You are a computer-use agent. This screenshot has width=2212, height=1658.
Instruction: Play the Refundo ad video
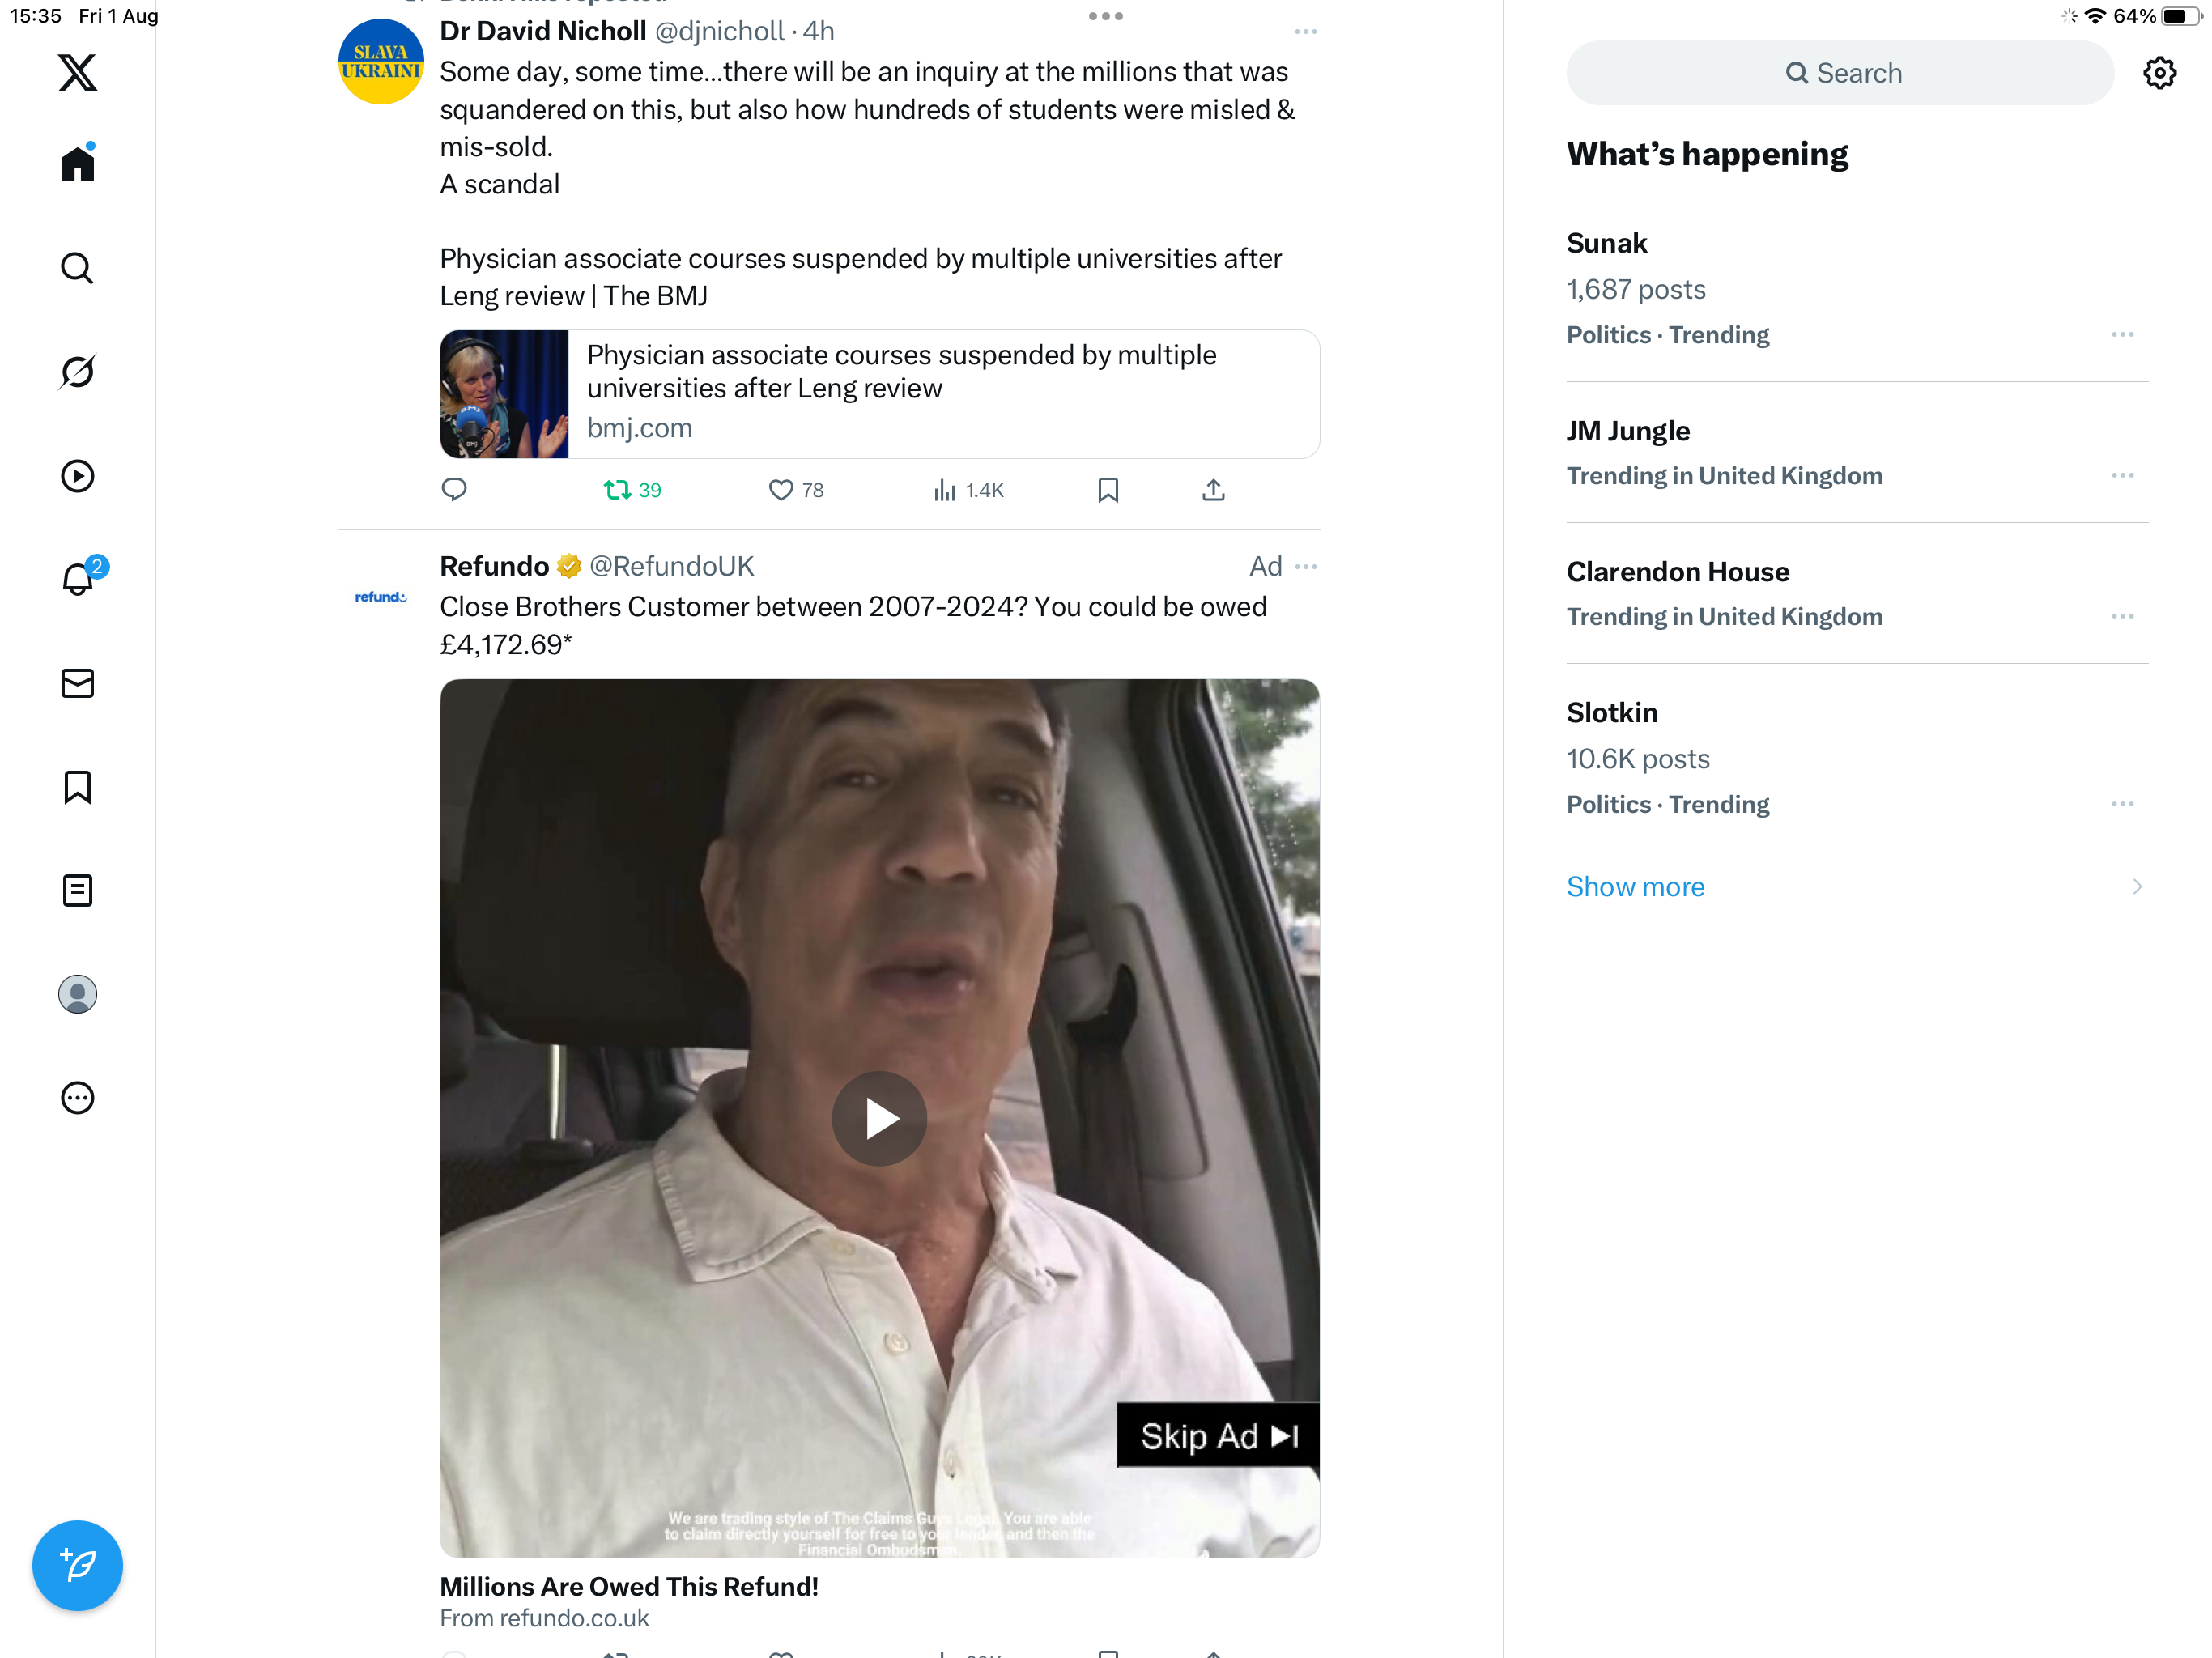(x=879, y=1118)
